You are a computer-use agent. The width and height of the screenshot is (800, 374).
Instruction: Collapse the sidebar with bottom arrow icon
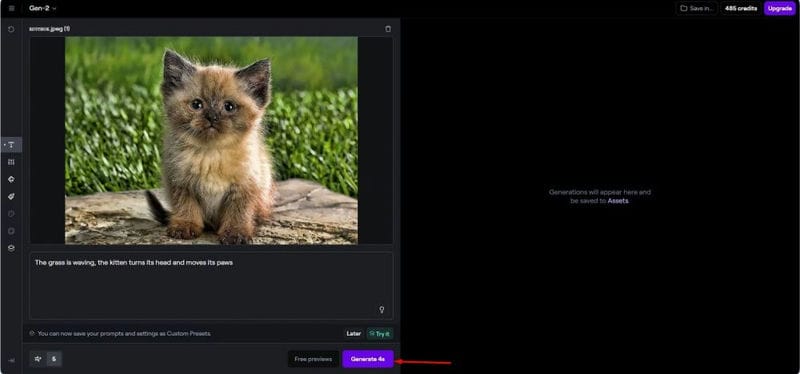tap(11, 360)
